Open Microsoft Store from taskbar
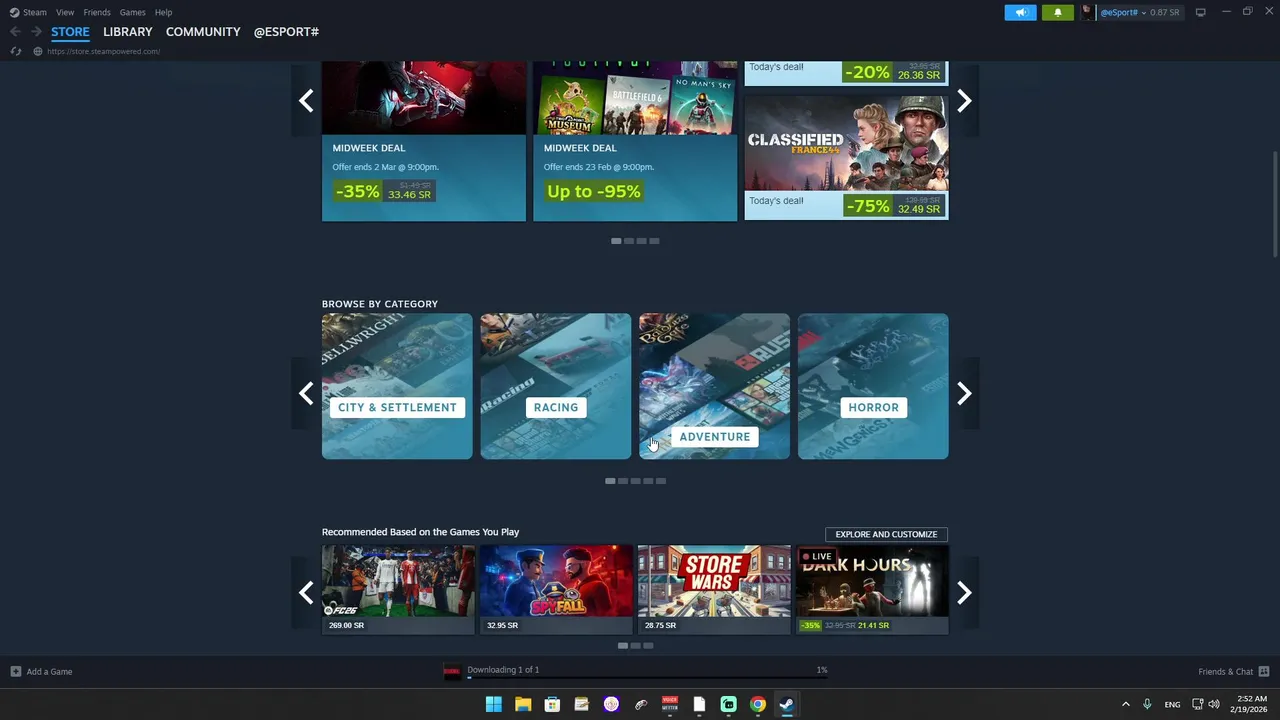 pyautogui.click(x=552, y=704)
